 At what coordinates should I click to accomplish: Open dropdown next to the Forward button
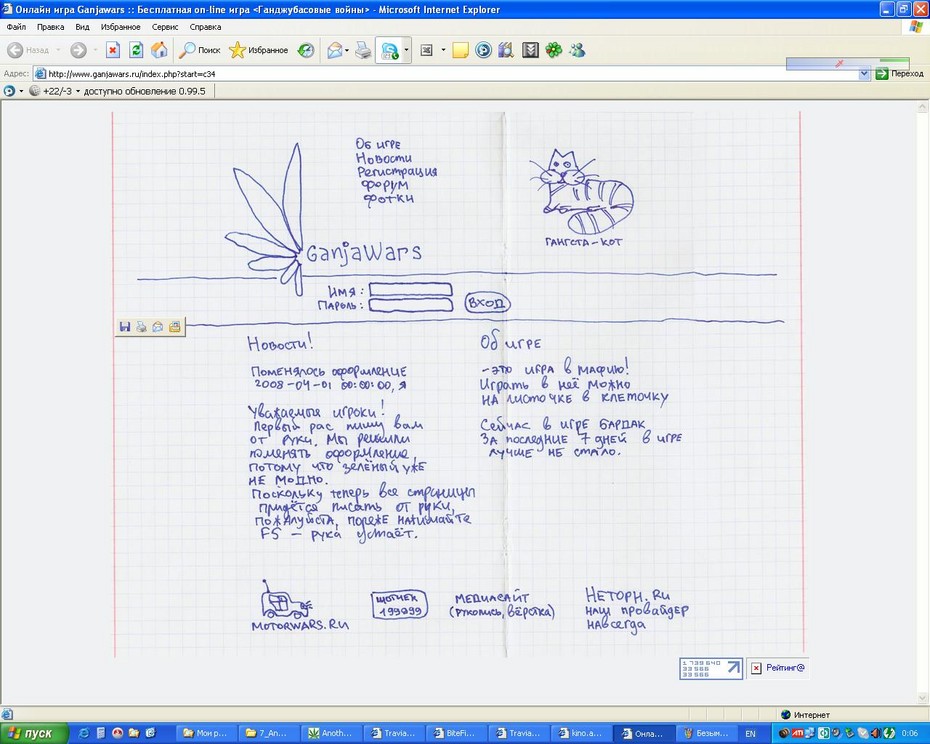click(95, 50)
